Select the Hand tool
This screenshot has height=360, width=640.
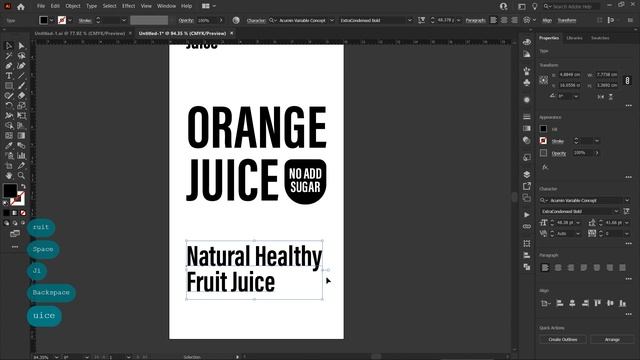coord(9,176)
